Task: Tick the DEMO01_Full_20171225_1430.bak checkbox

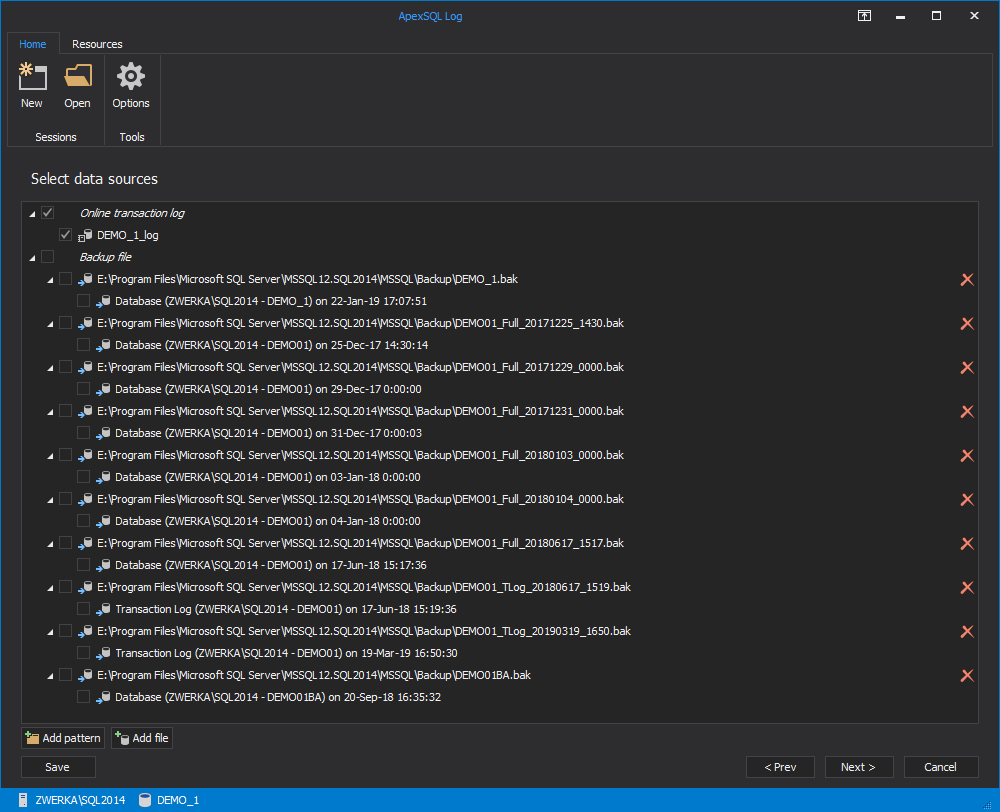Action: (65, 323)
